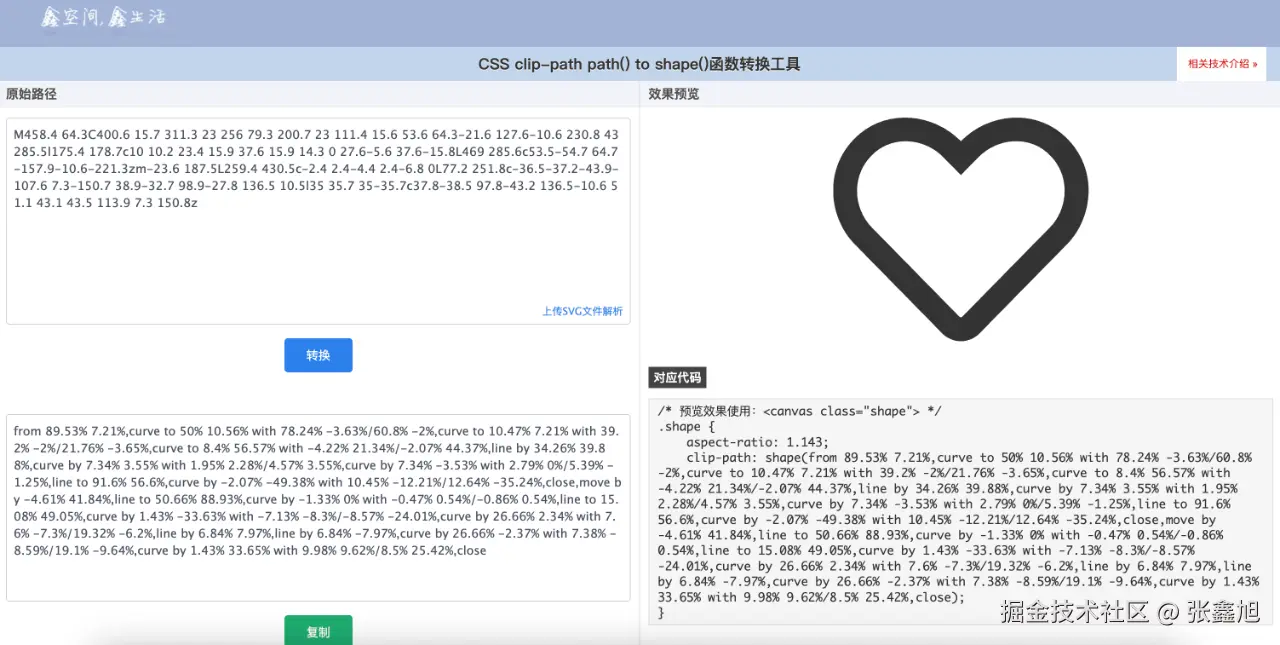Click the 效果预览 section header
This screenshot has width=1280, height=645.
coord(674,94)
